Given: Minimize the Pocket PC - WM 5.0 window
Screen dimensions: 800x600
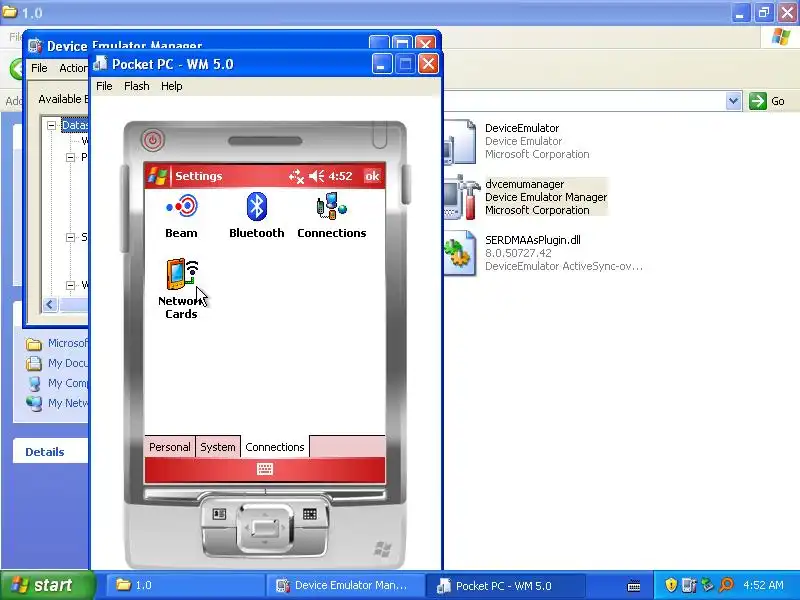Looking at the screenshot, I should pos(382,64).
